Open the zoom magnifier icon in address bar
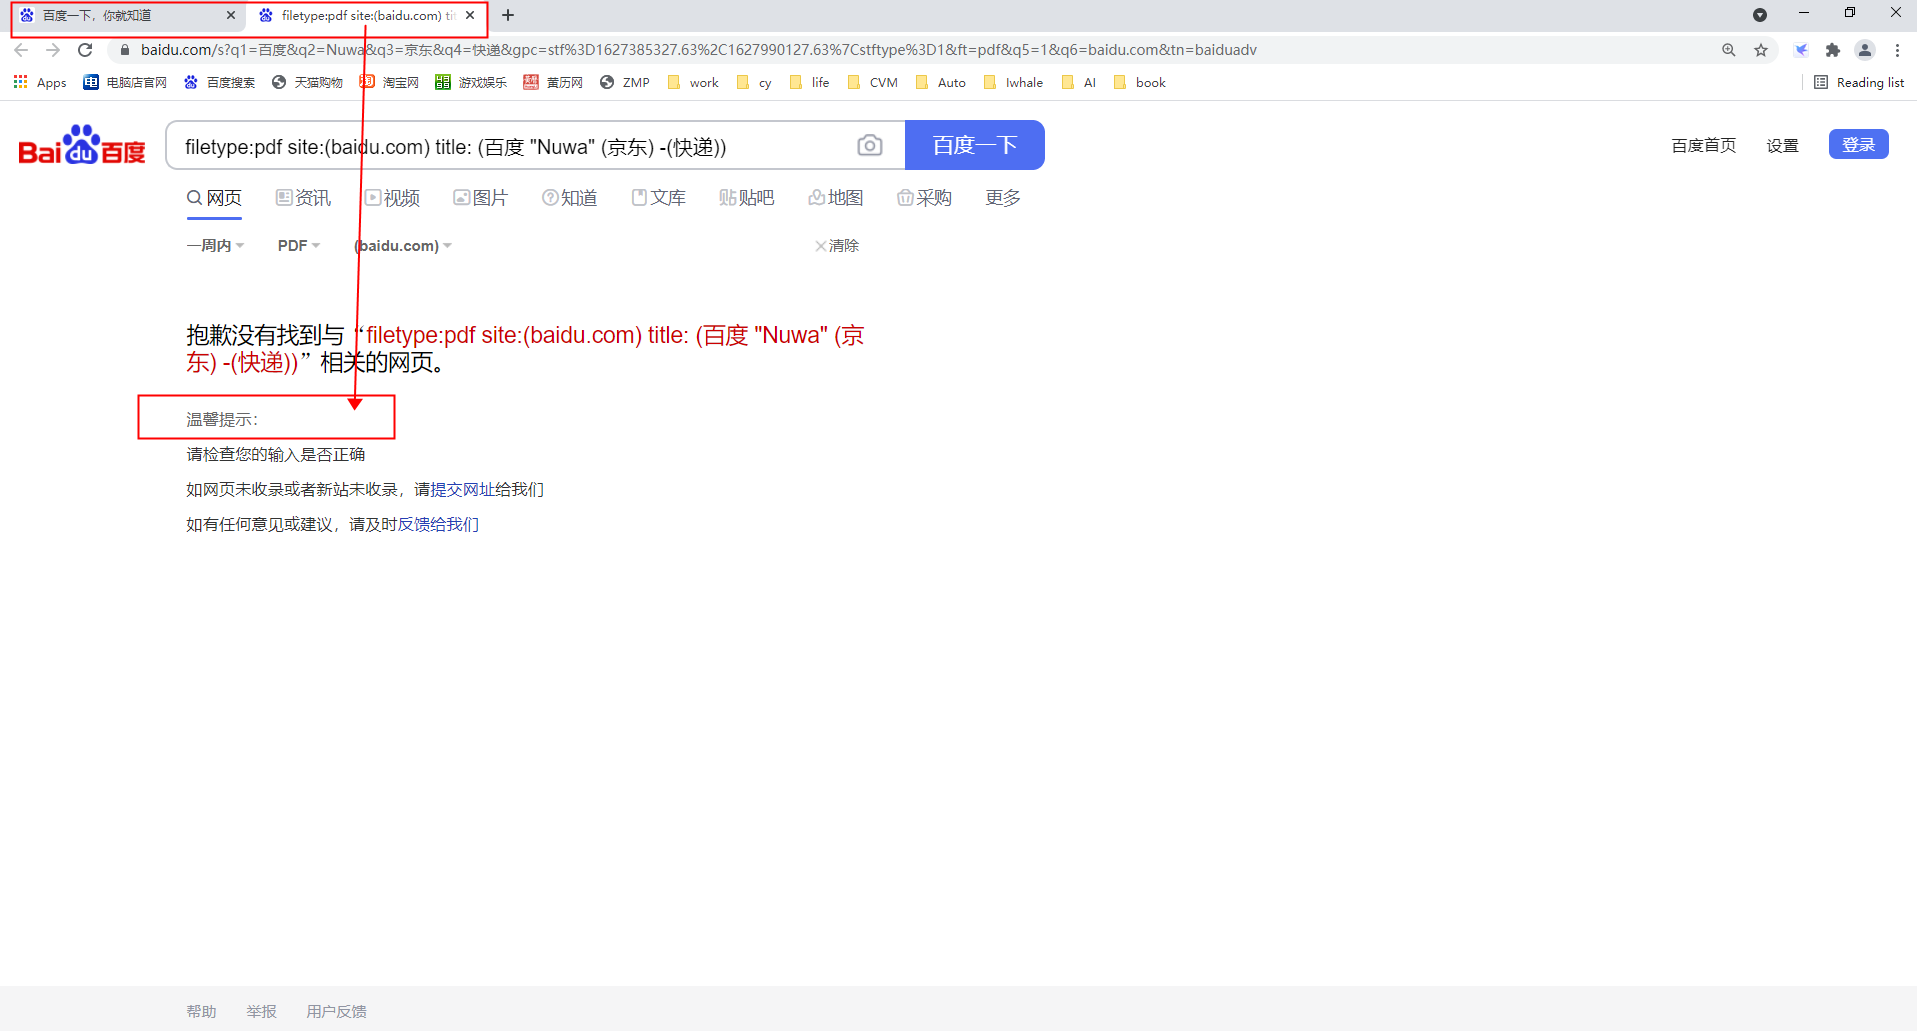The width and height of the screenshot is (1917, 1031). pyautogui.click(x=1729, y=50)
